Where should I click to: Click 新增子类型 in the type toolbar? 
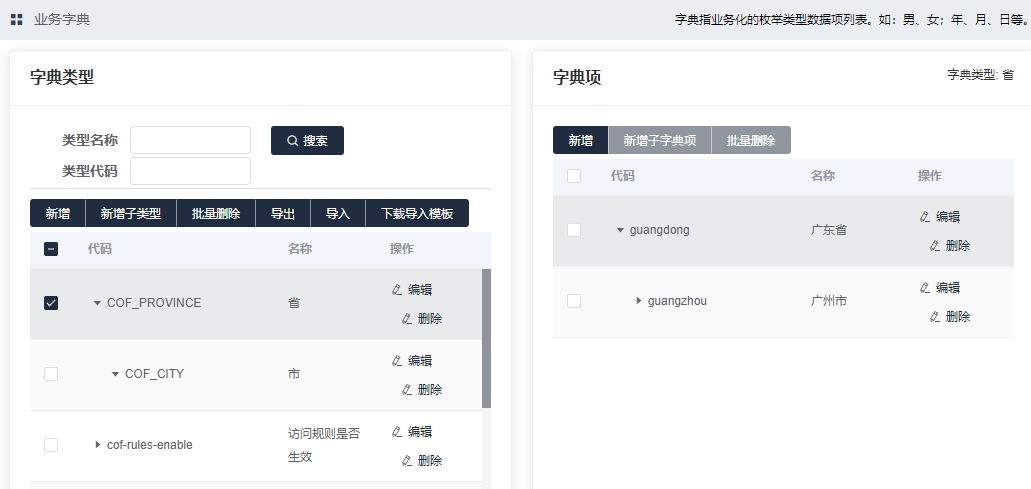[131, 214]
